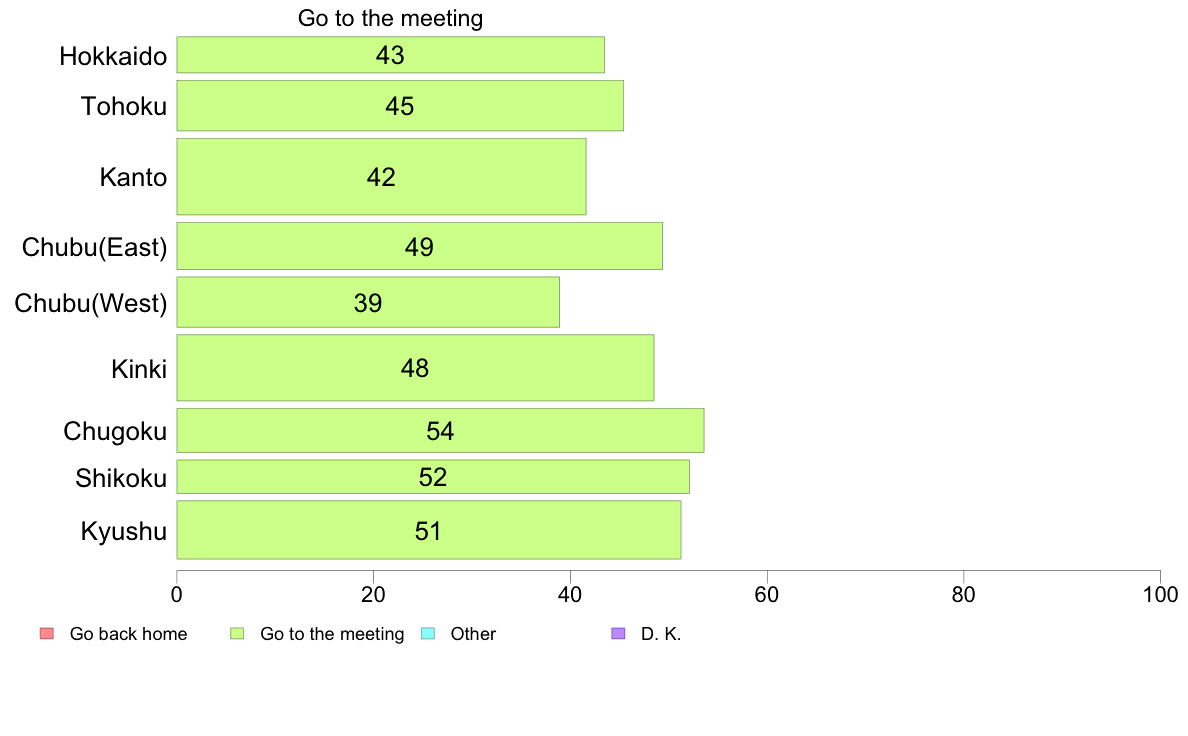Click the 60 tick on the axis

(x=767, y=595)
